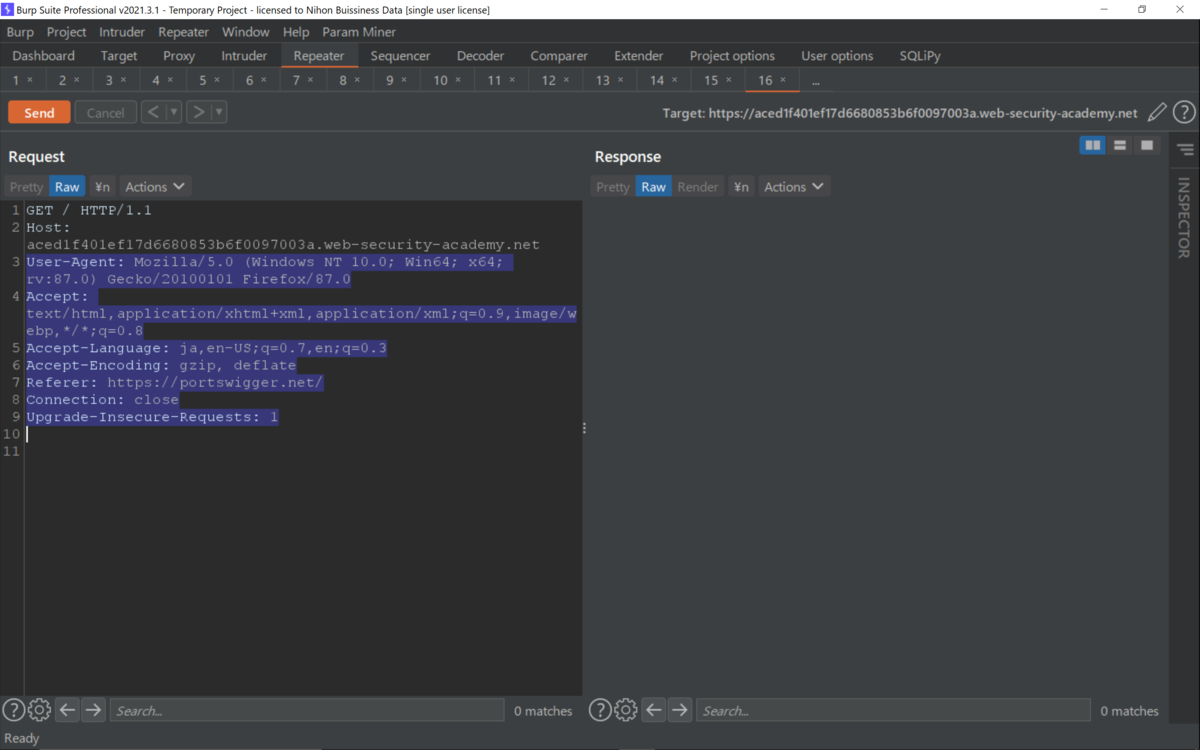Switch to Sequencer tab

click(401, 56)
